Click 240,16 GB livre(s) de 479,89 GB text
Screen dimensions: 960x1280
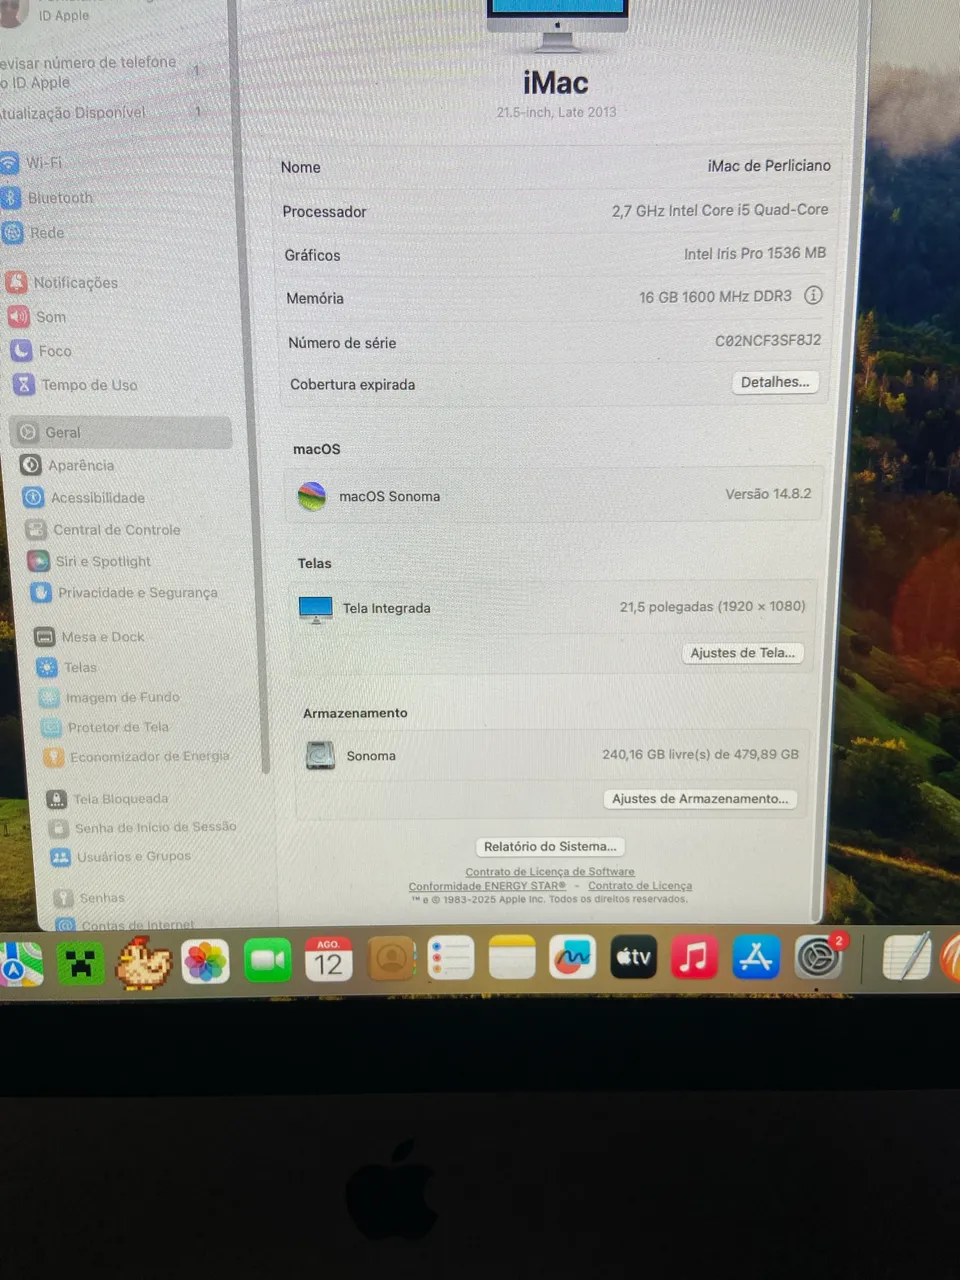coord(700,754)
